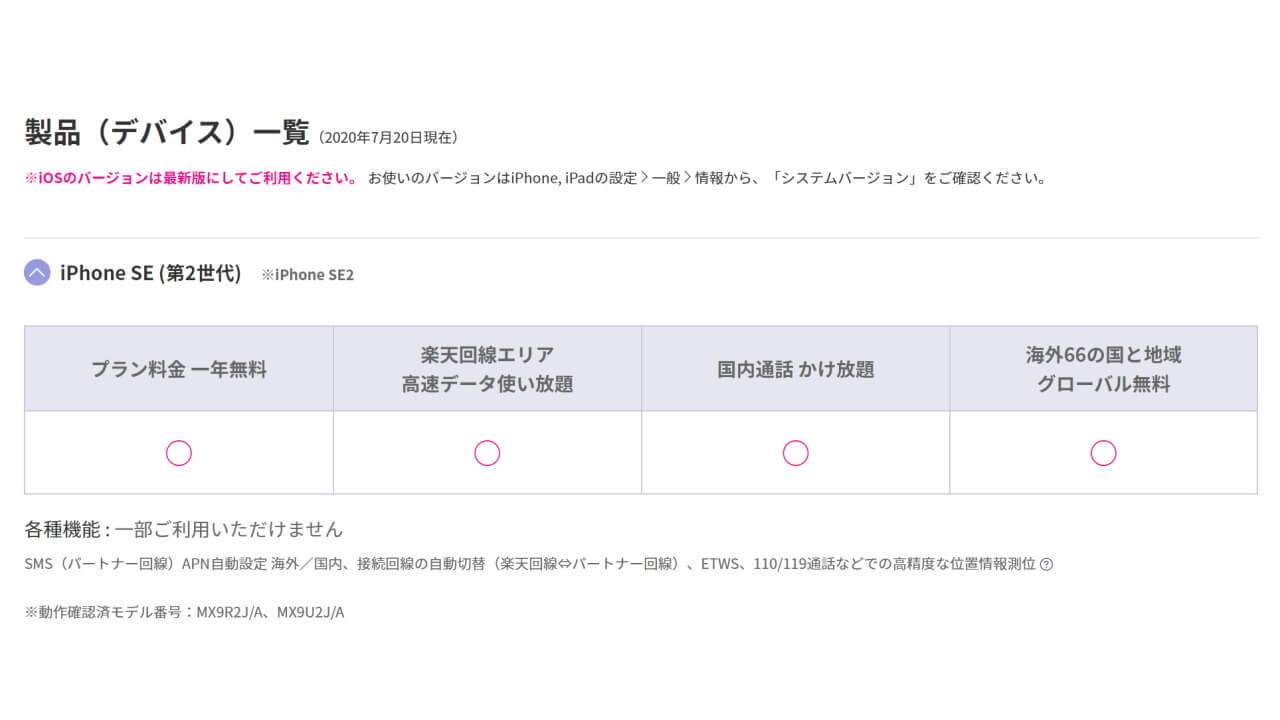Click the model number MX9R2J/A
The height and width of the screenshot is (720, 1280).
[x=233, y=612]
